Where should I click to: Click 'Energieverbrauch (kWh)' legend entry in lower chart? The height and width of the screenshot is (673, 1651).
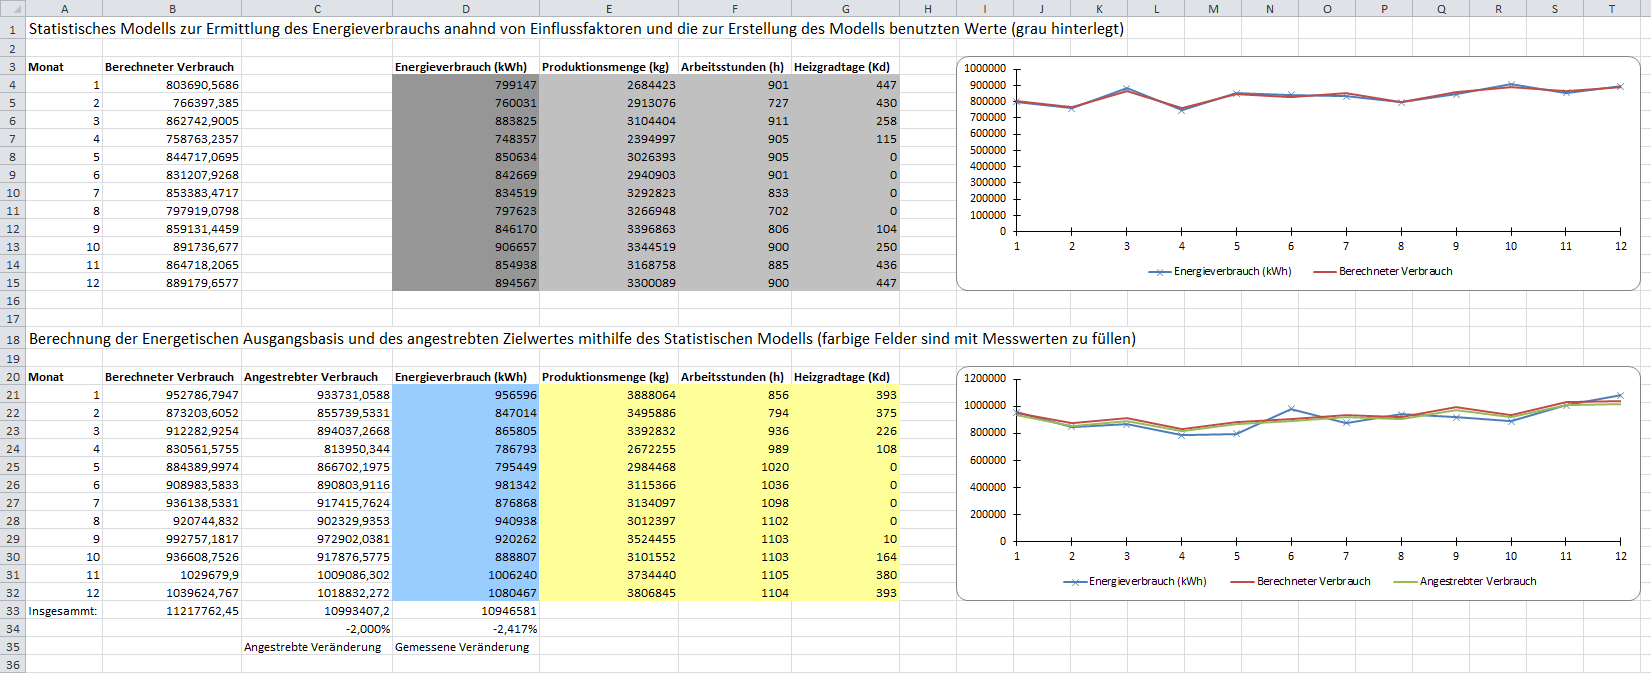[x=1147, y=581]
